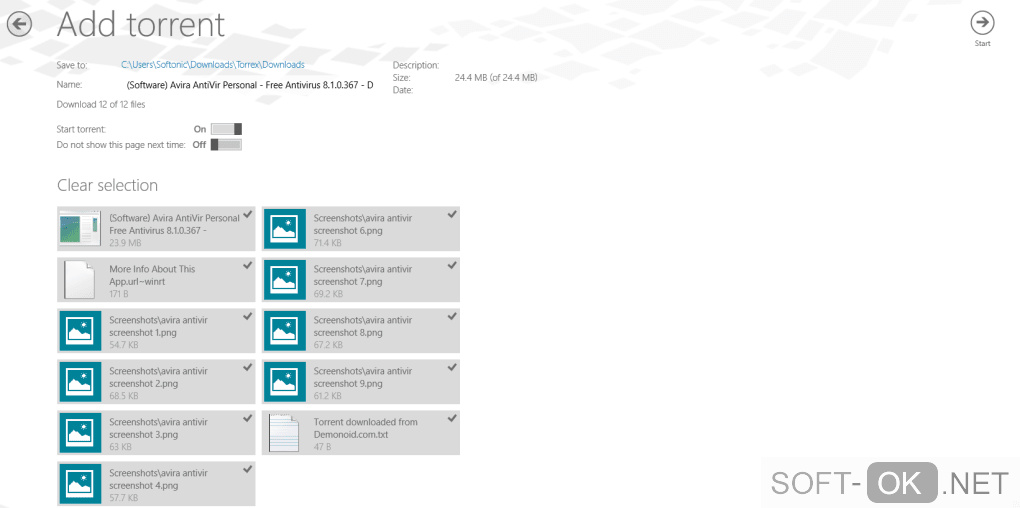The width and height of the screenshot is (1020, 508).
Task: Click the '61.2 KB' file size
Action: (328, 395)
